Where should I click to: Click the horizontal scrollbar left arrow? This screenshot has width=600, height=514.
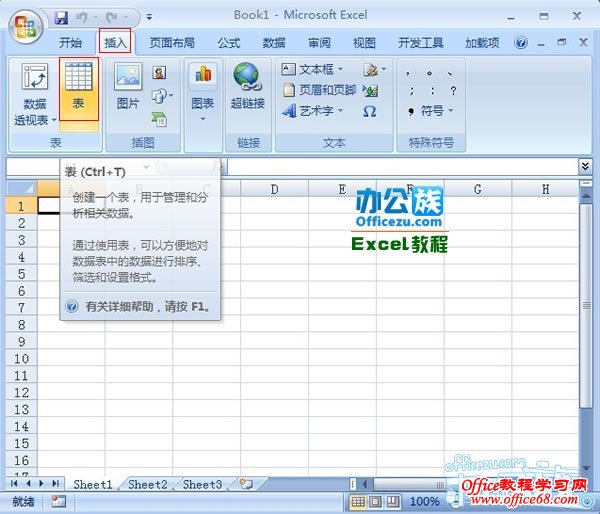(365, 484)
